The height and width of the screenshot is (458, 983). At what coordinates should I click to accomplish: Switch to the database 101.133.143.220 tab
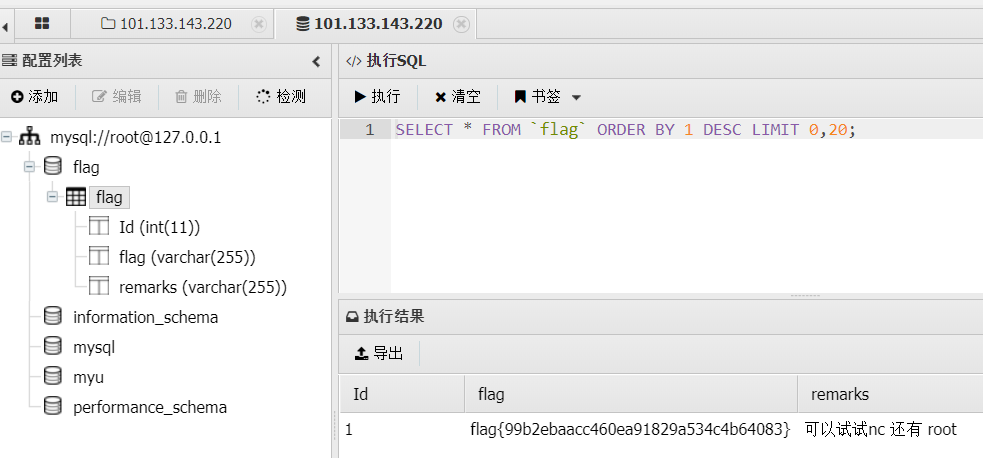click(x=369, y=24)
